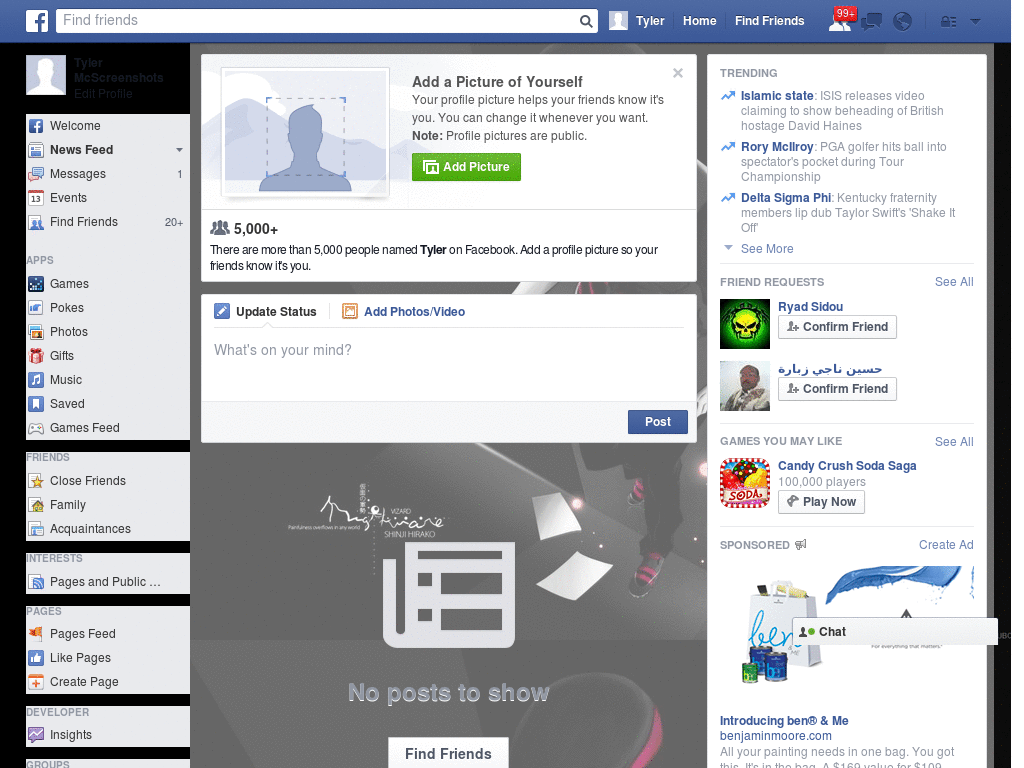This screenshot has width=1024, height=768.
Task: Click the blue Post button
Action: (x=658, y=422)
